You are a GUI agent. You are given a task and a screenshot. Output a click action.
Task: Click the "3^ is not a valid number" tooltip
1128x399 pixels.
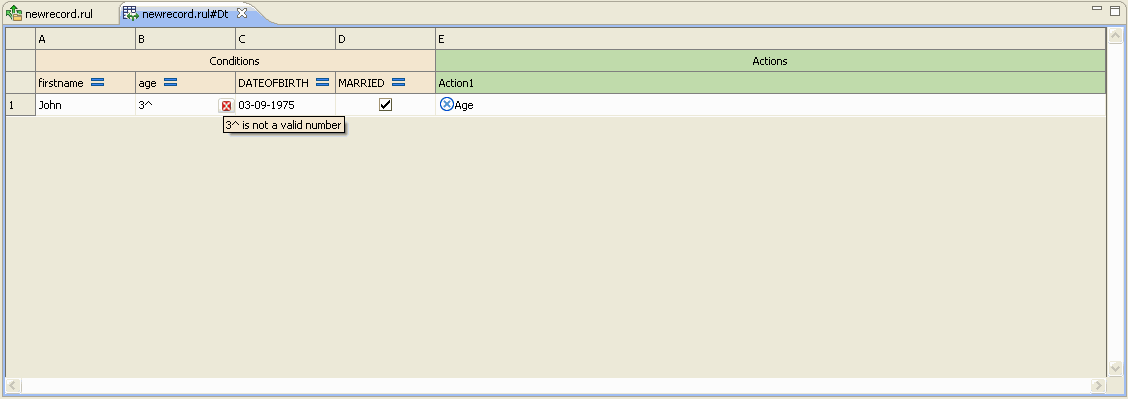(x=283, y=125)
